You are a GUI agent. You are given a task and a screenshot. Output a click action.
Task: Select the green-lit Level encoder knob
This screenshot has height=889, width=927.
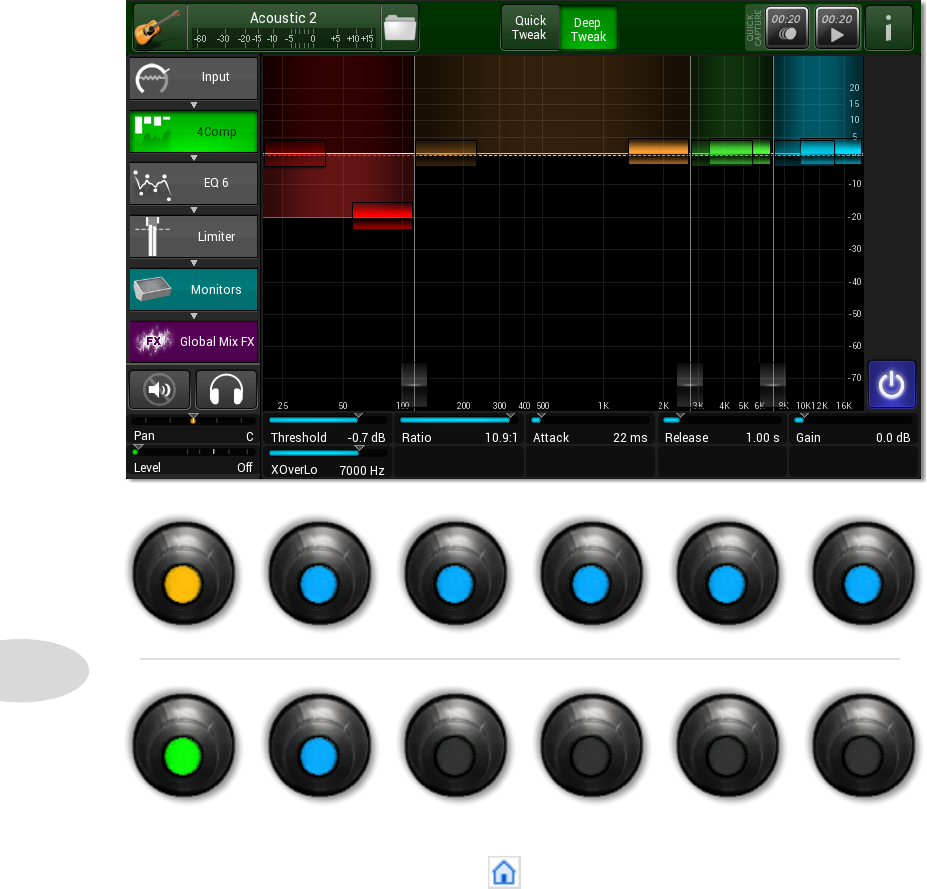point(183,745)
